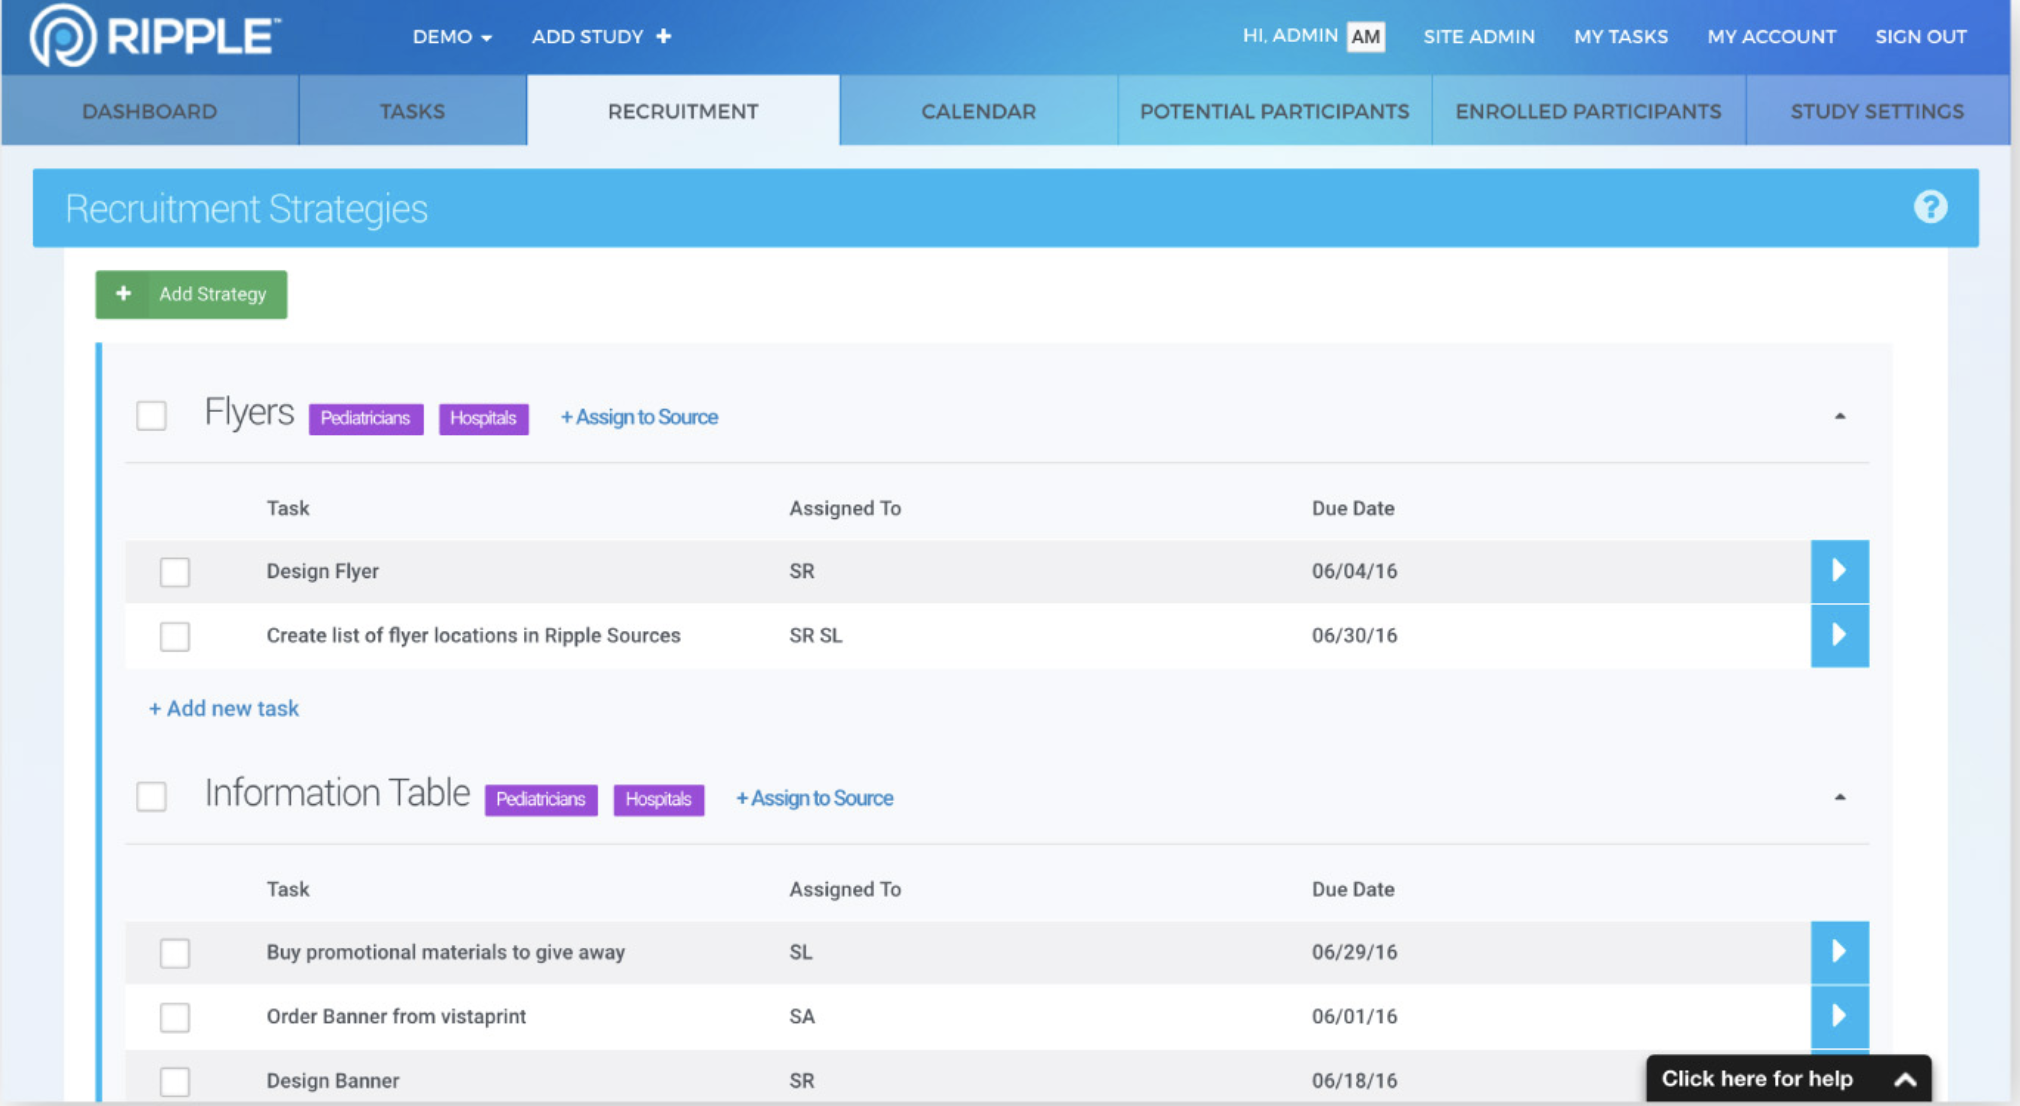Open the Demo study dropdown
2020x1106 pixels.
point(452,37)
